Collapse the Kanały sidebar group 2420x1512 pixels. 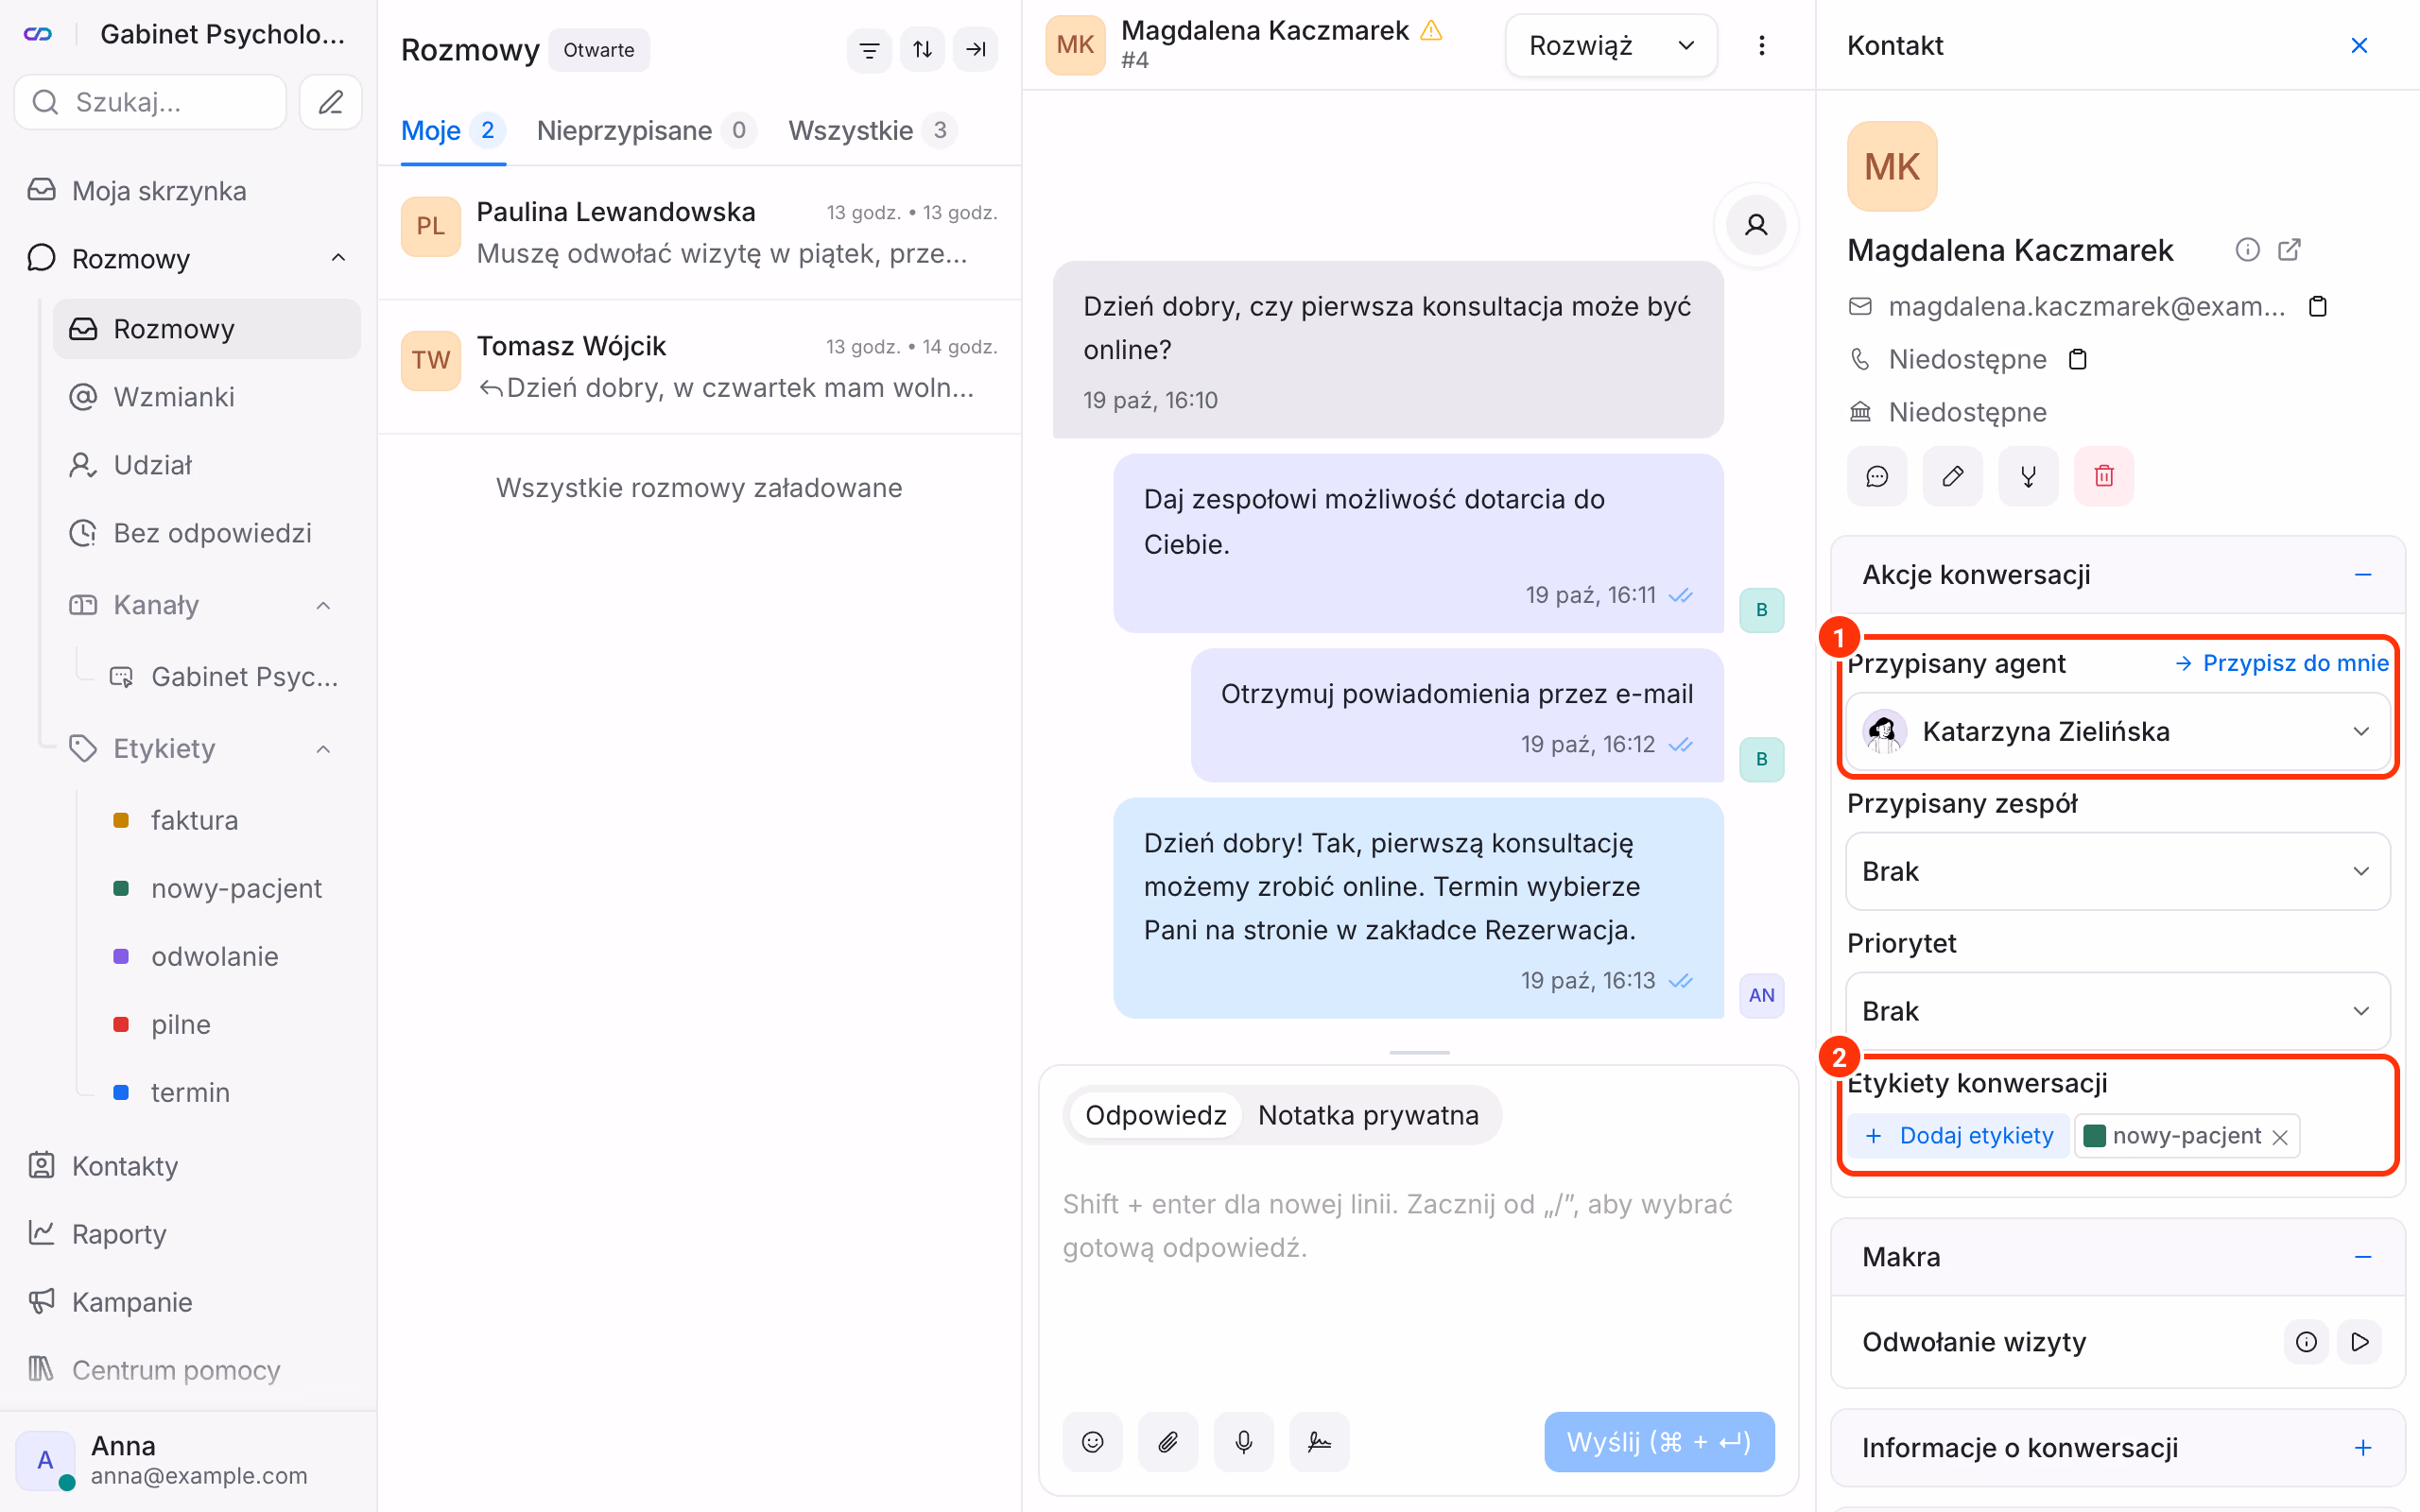(x=323, y=605)
